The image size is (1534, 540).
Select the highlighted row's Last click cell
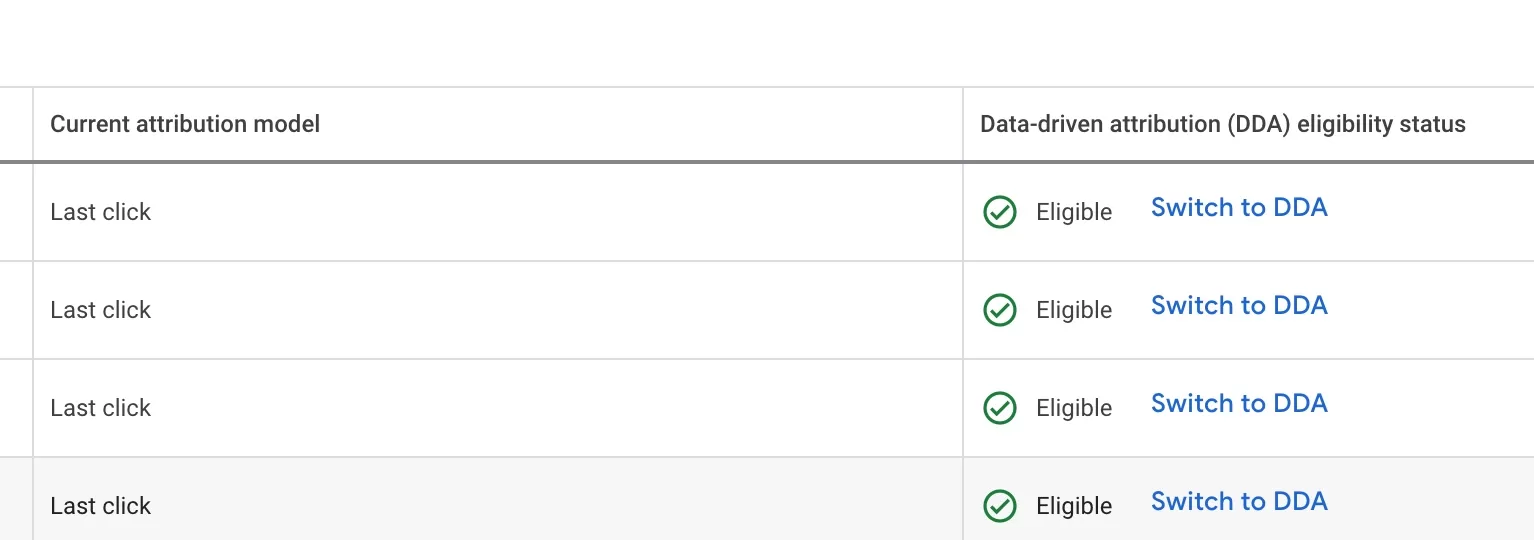(498, 499)
